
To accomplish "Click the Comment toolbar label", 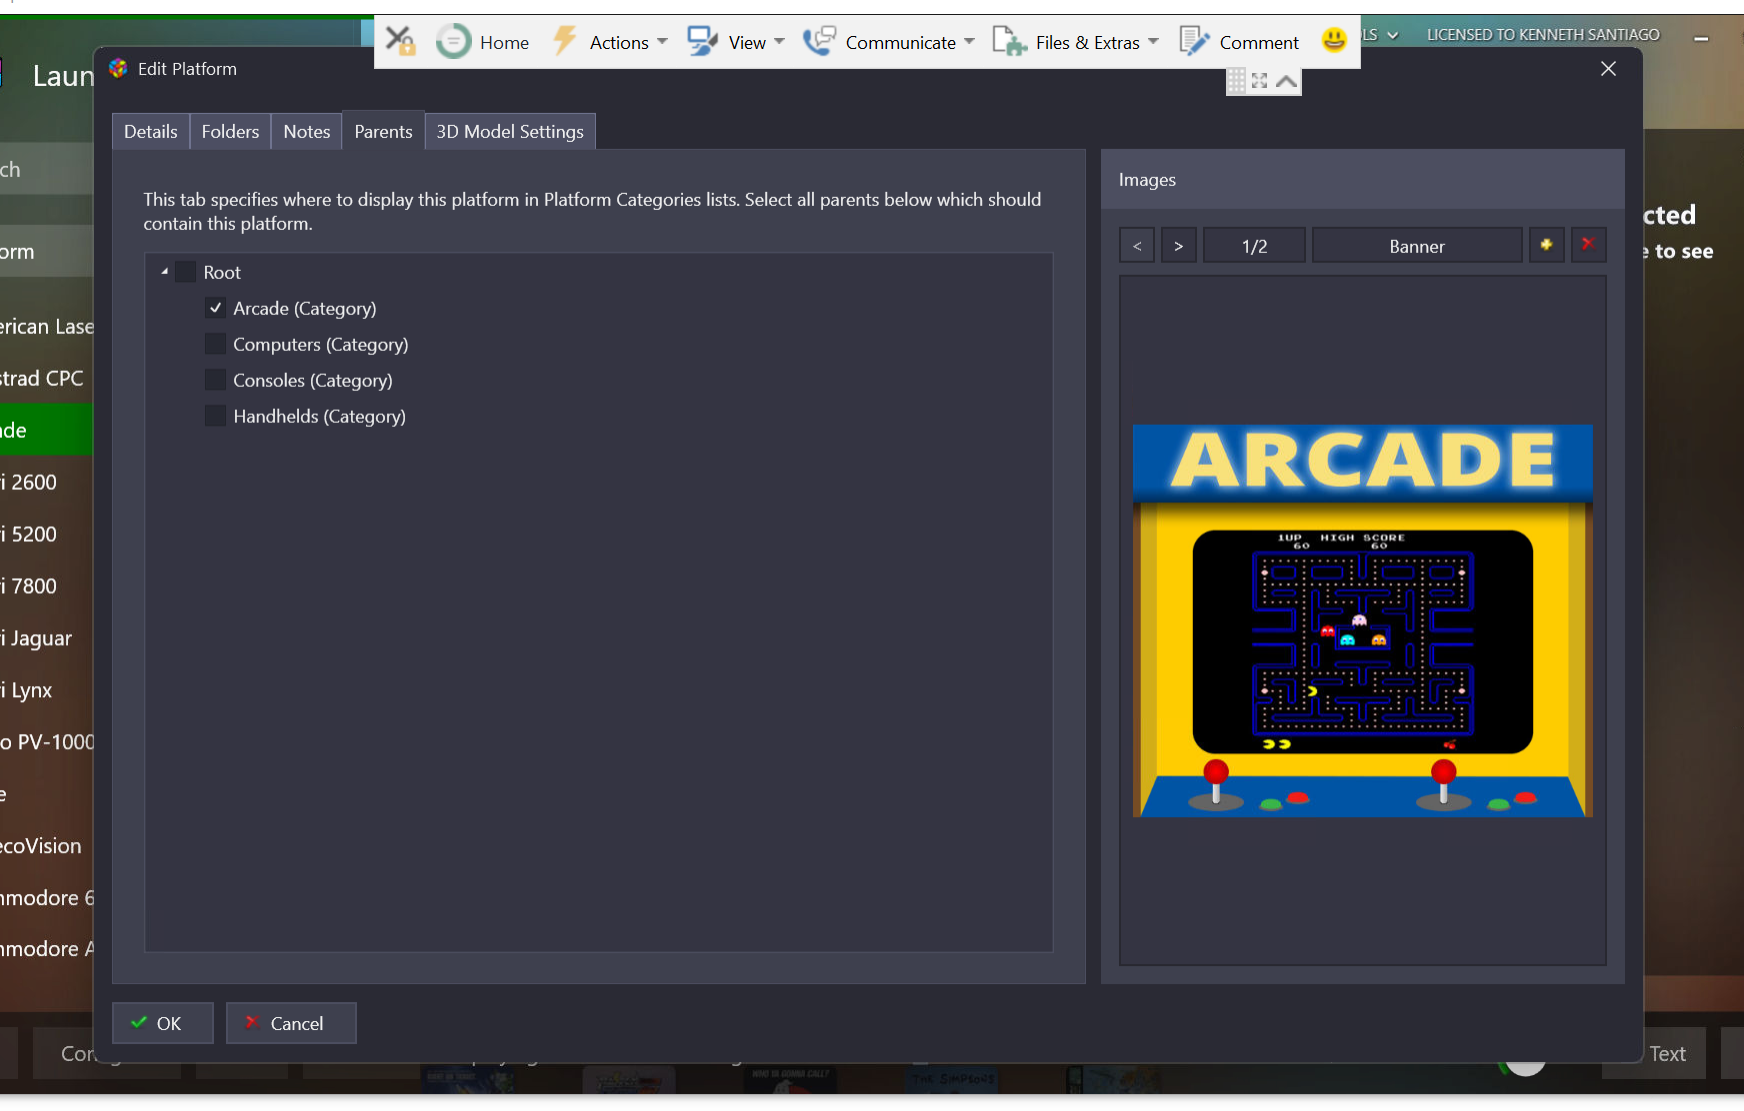I will pos(1259,42).
